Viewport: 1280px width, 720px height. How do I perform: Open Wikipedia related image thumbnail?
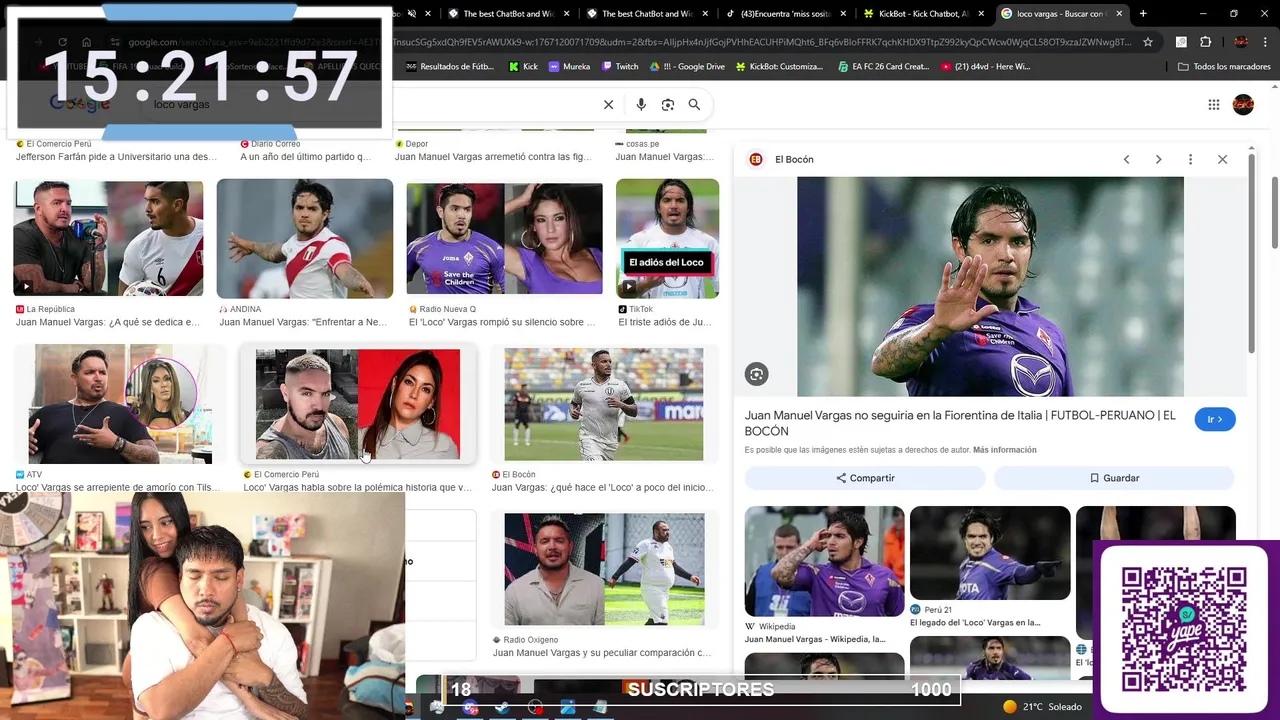click(824, 561)
